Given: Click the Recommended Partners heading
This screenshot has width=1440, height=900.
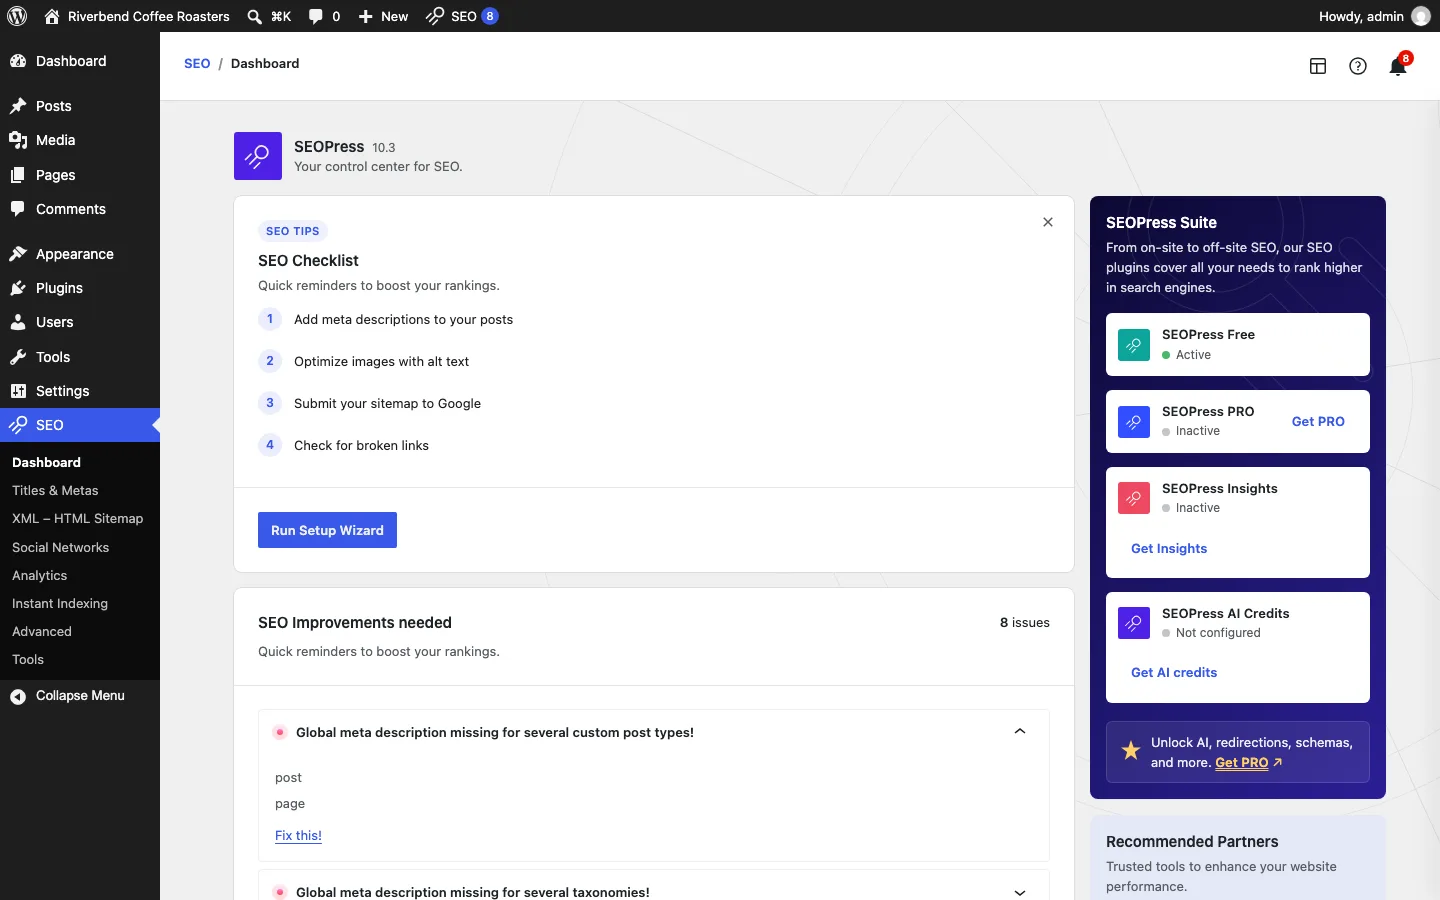Looking at the screenshot, I should click(1192, 842).
